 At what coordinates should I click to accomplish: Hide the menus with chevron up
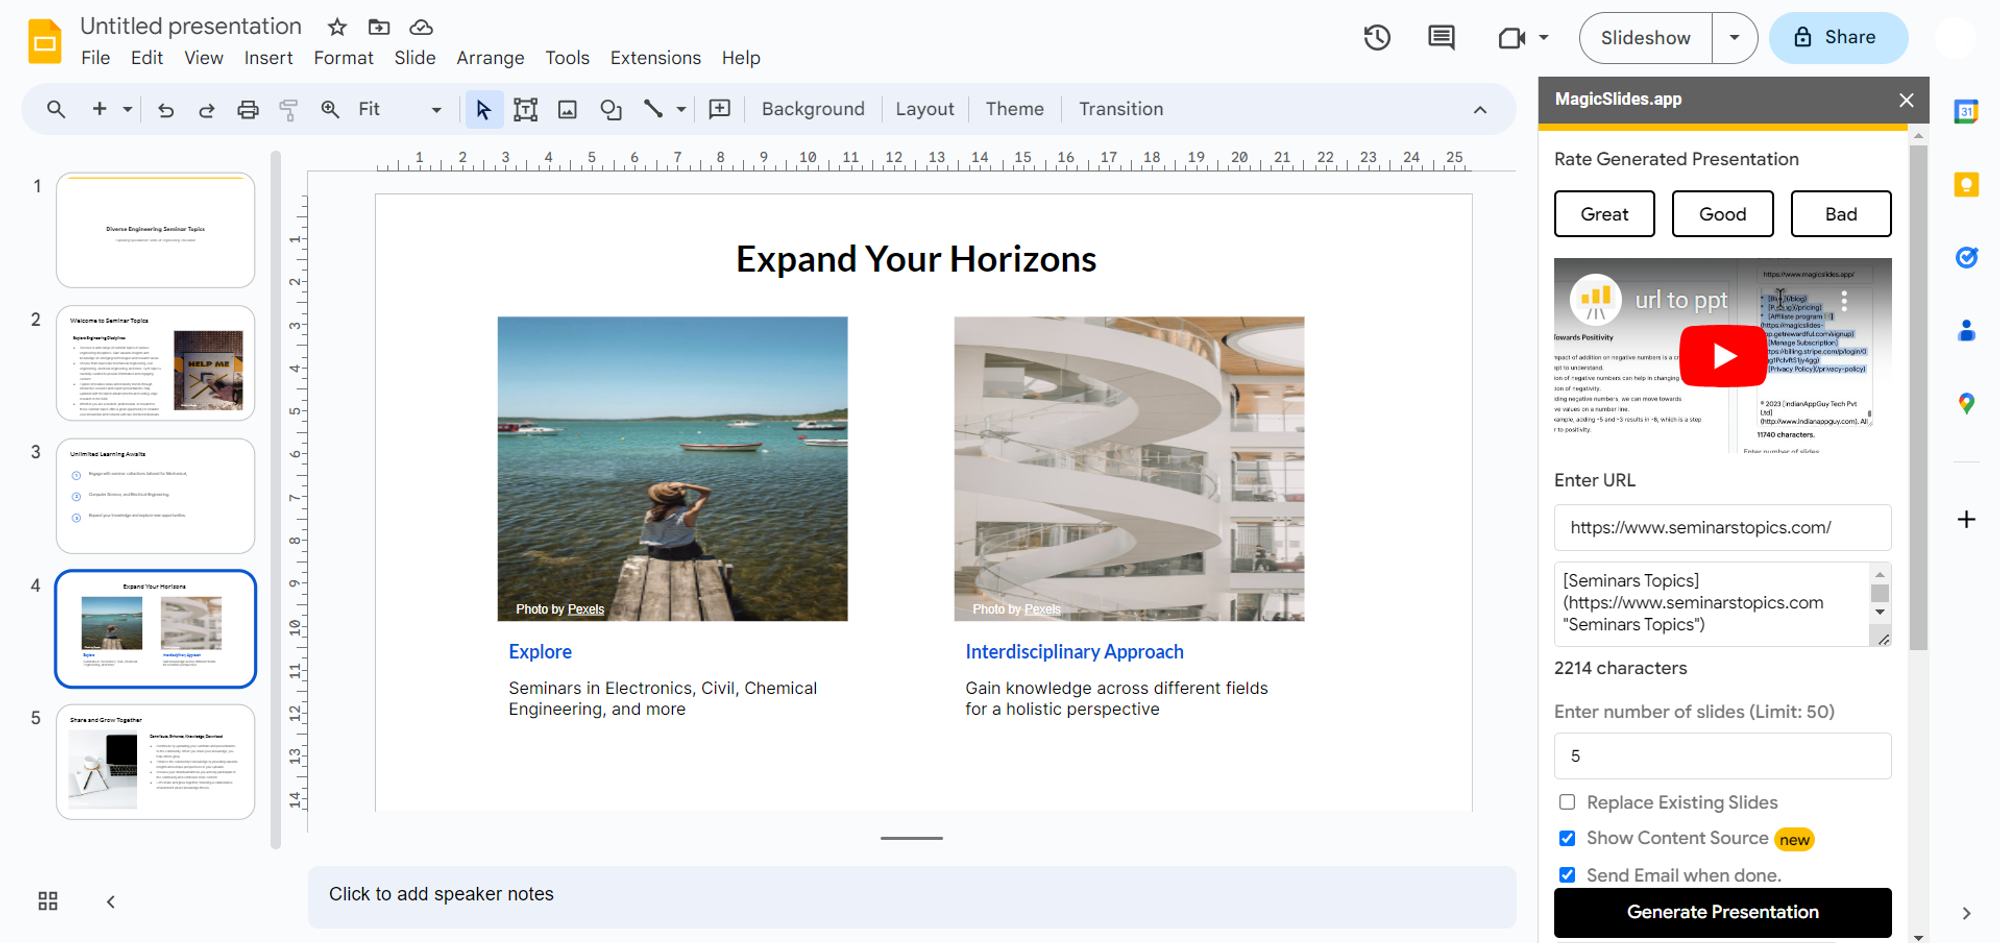pyautogui.click(x=1480, y=110)
